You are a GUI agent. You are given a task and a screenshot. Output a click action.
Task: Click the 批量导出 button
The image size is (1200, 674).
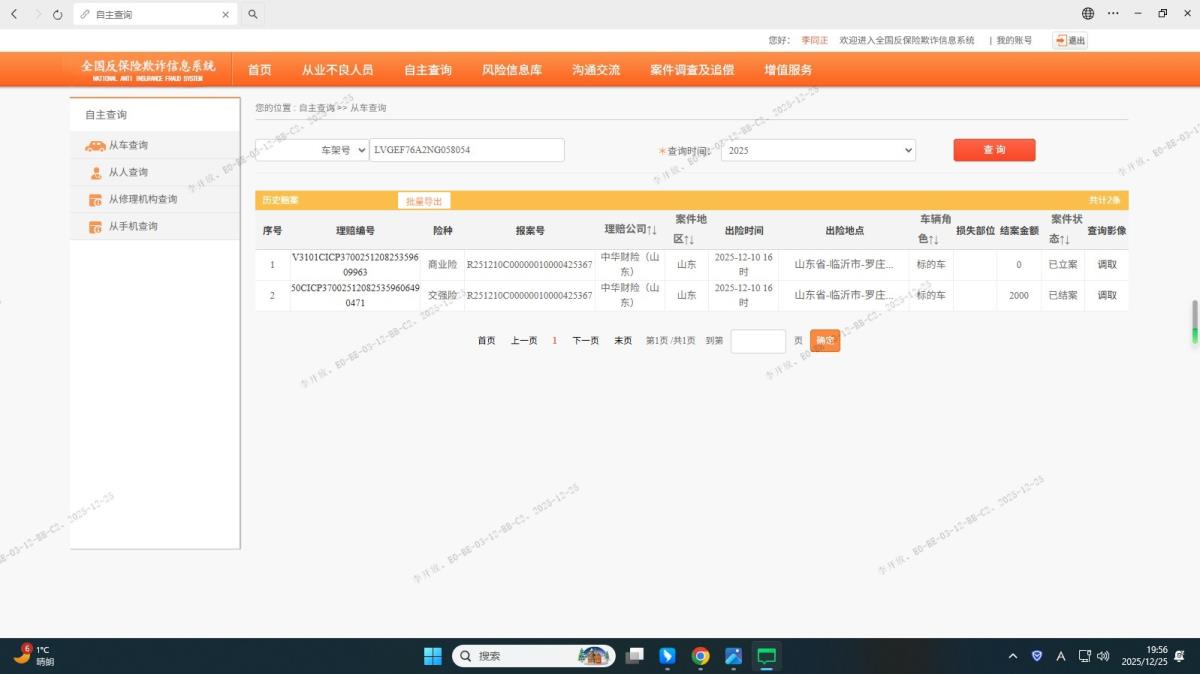pyautogui.click(x=424, y=201)
